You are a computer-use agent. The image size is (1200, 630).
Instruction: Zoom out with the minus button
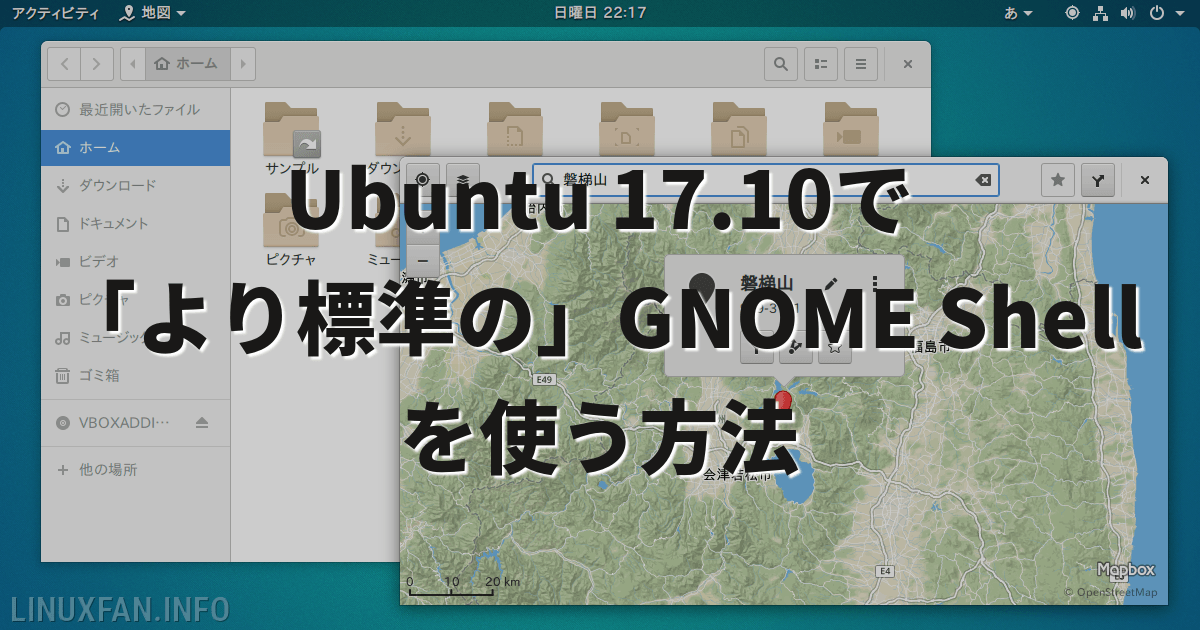[422, 260]
